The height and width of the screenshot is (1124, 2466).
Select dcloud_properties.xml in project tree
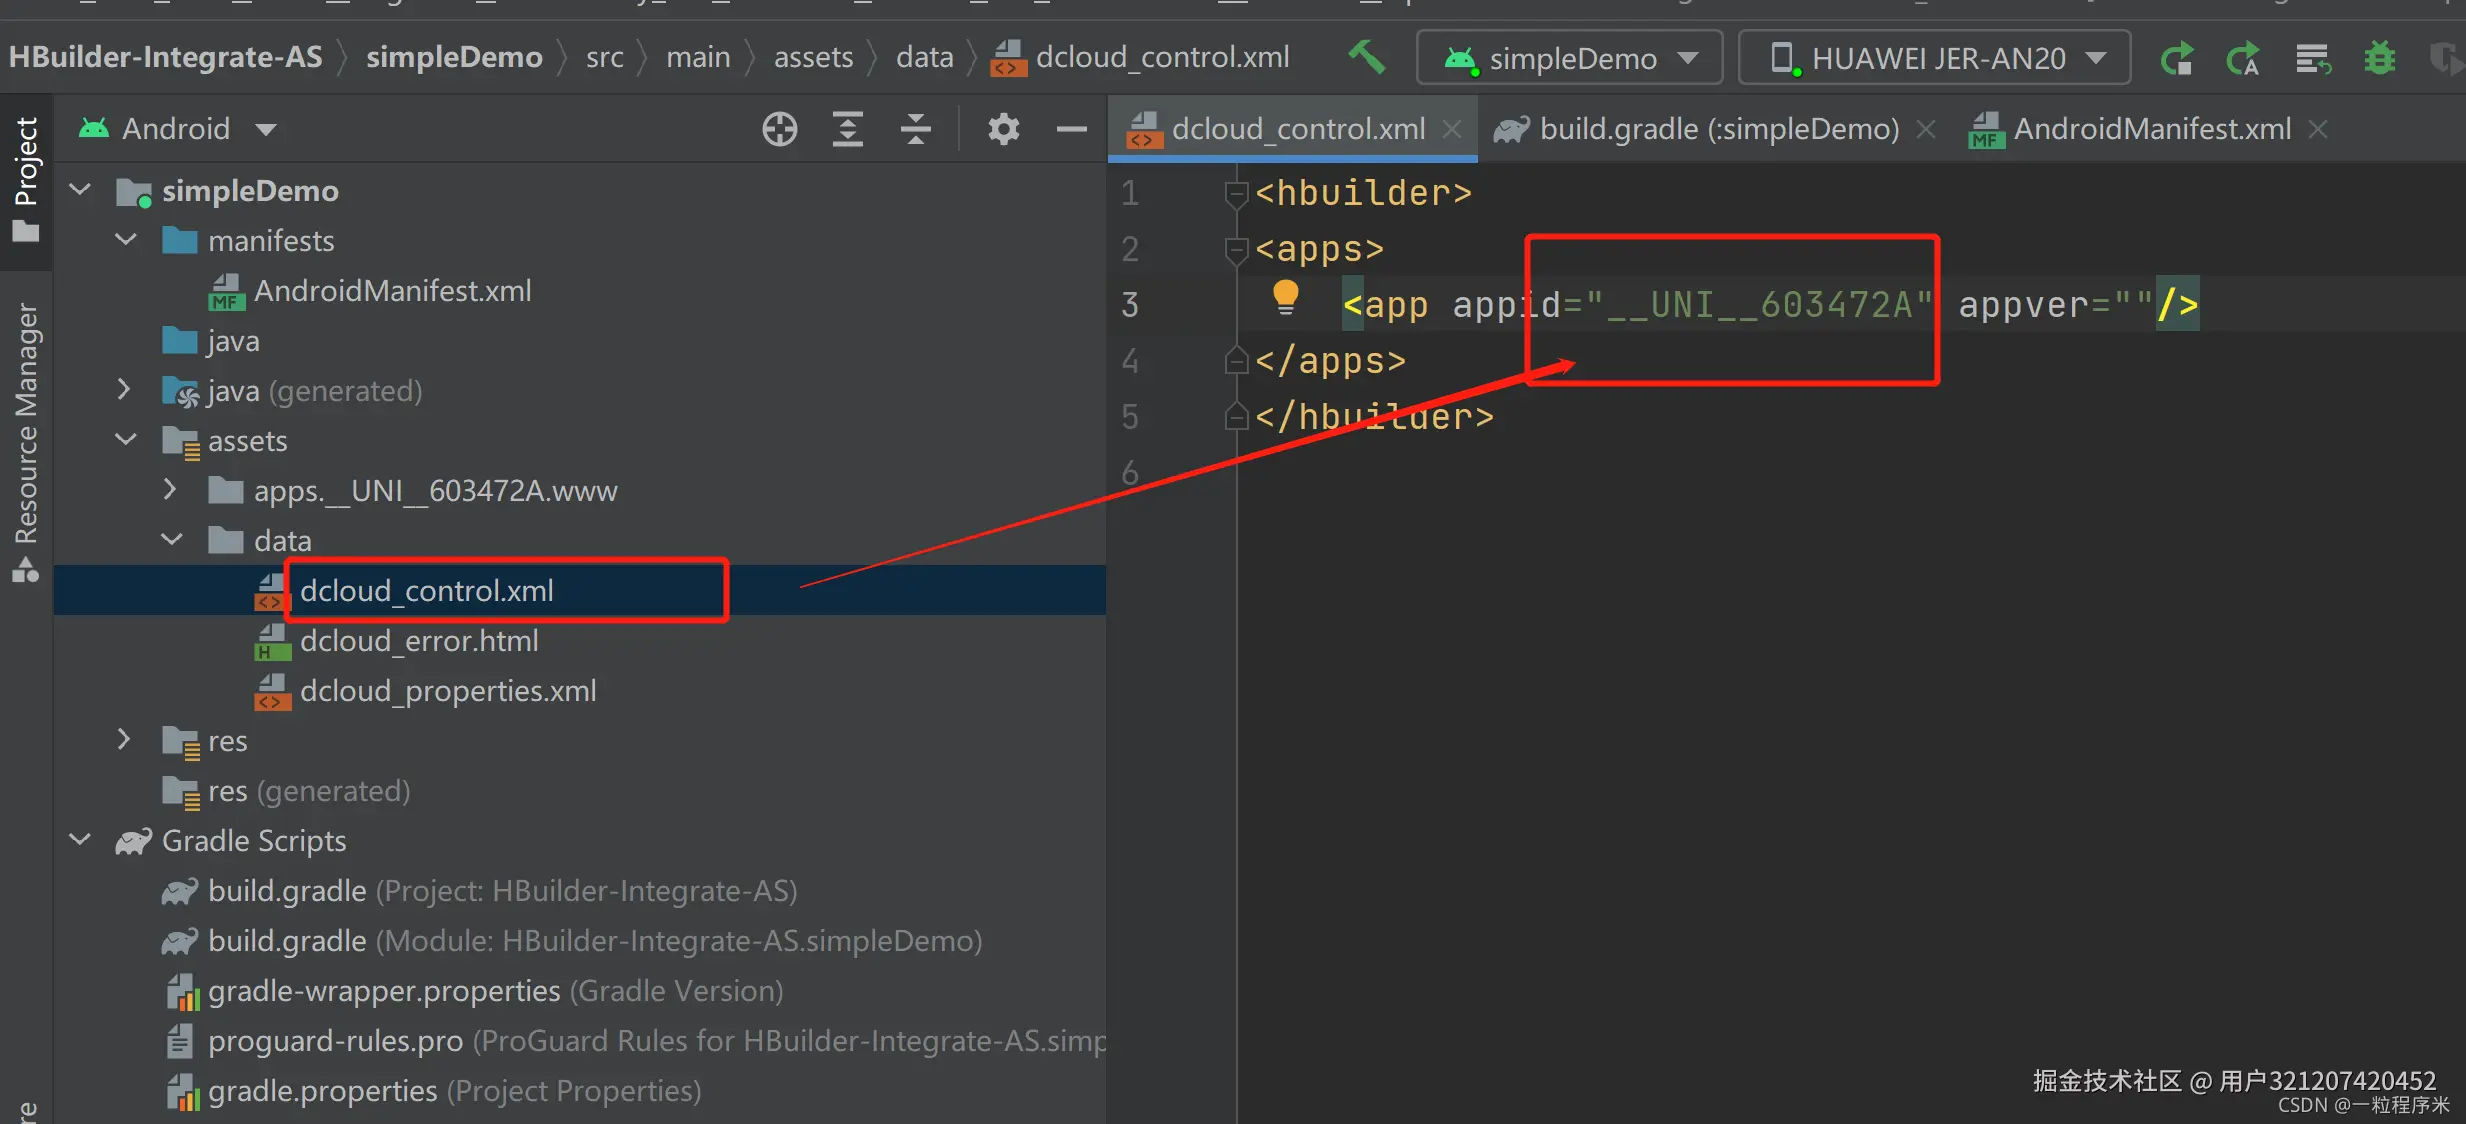click(447, 691)
